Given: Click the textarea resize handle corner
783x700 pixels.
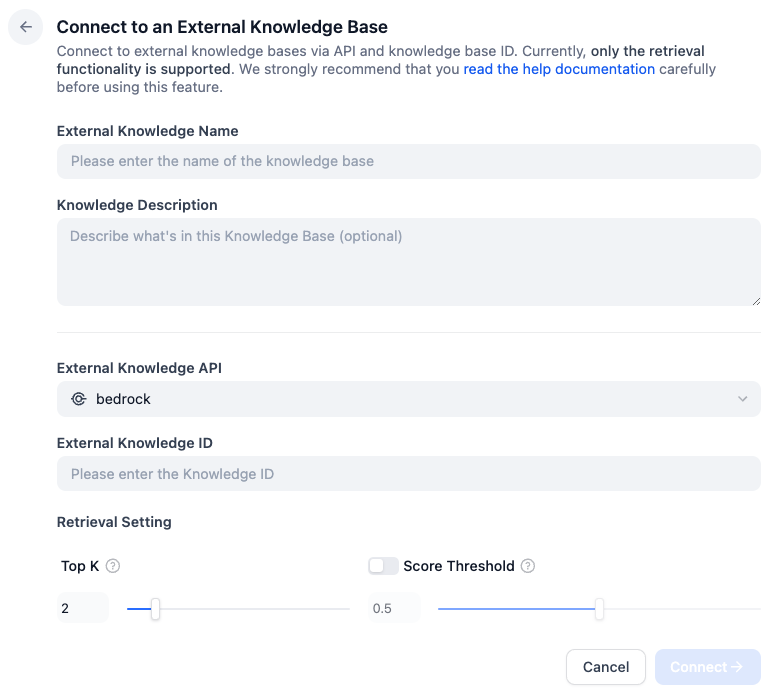Looking at the screenshot, I should click(x=755, y=300).
